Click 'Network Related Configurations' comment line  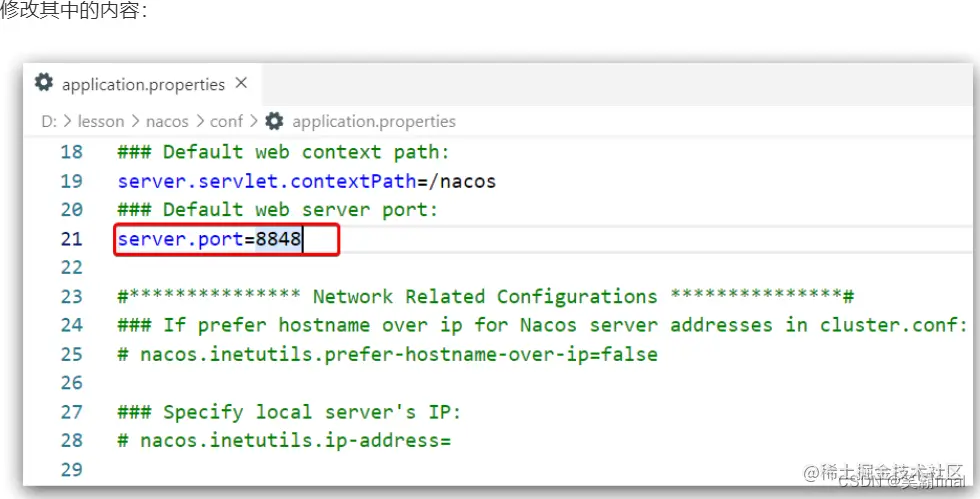pos(486,296)
